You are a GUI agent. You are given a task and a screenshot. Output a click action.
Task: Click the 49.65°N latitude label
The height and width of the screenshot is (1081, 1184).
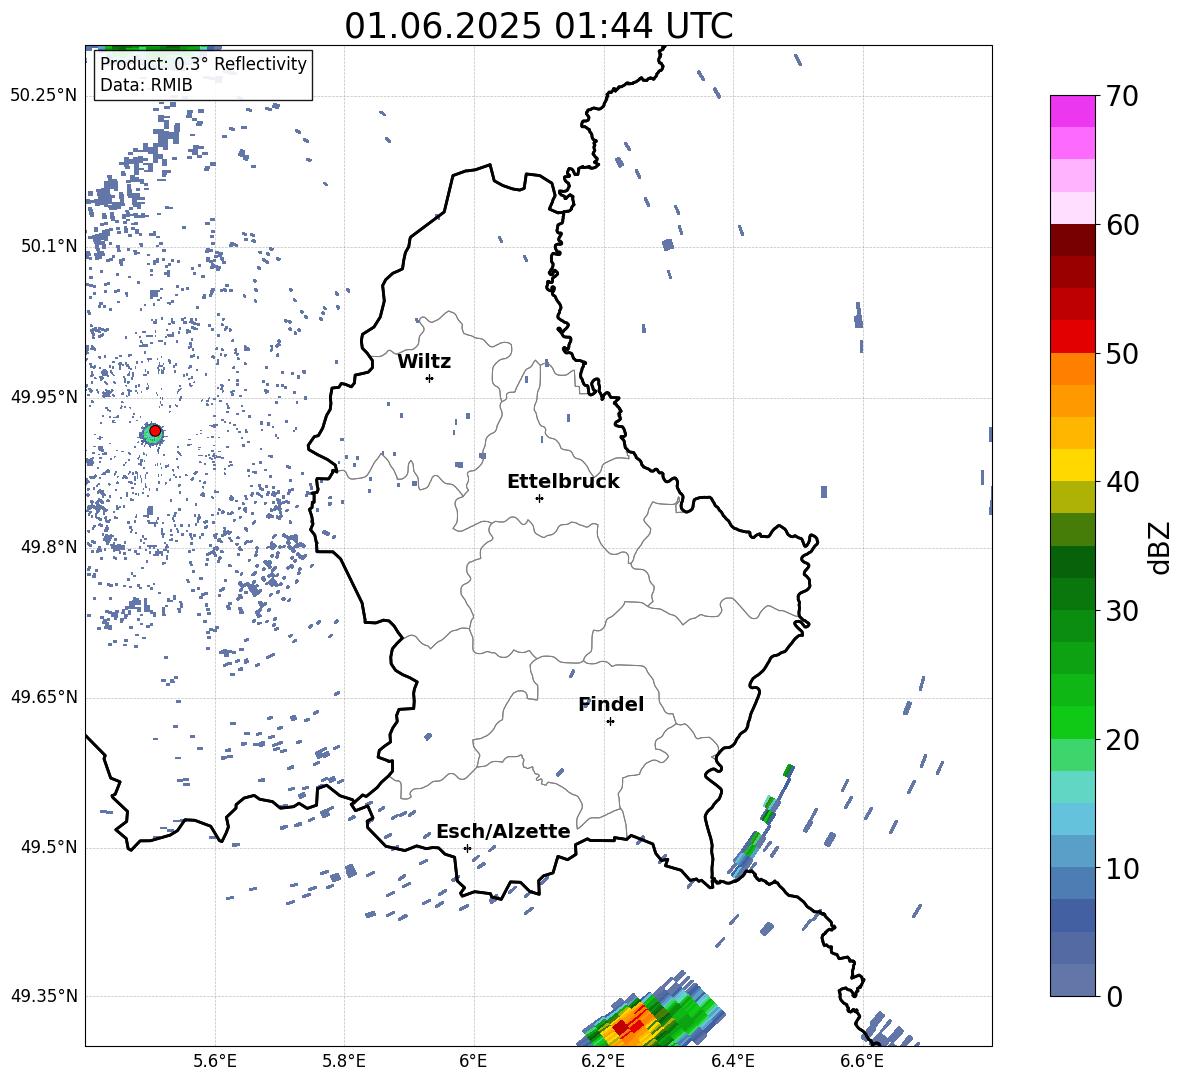(44, 696)
